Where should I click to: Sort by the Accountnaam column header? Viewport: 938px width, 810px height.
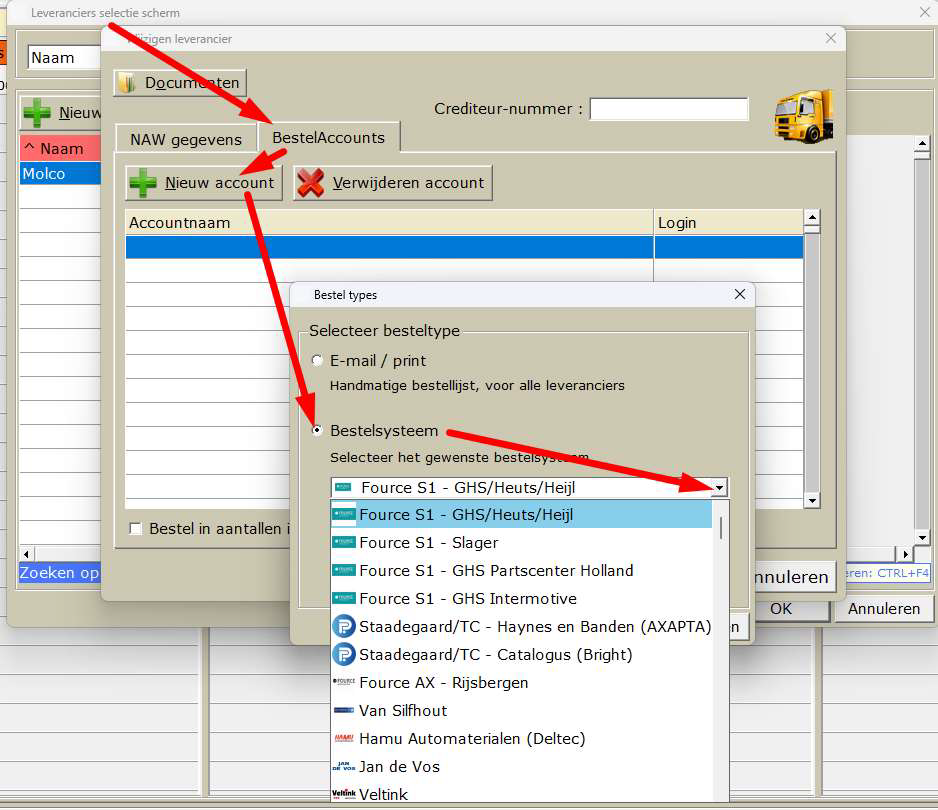[x=389, y=223]
